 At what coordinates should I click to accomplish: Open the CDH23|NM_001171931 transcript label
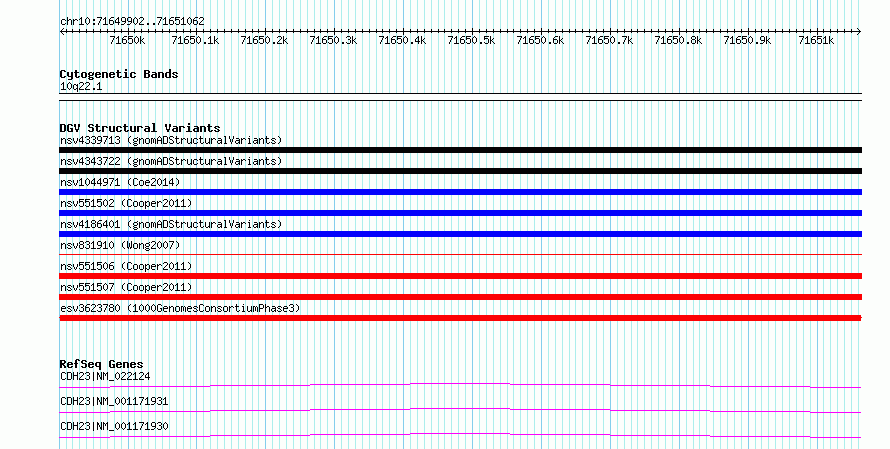[x=114, y=401]
